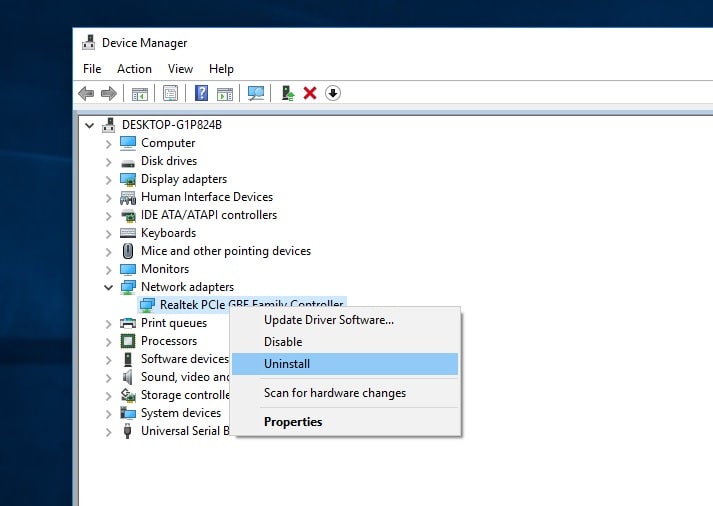Click the Monitors category icon

click(x=128, y=269)
